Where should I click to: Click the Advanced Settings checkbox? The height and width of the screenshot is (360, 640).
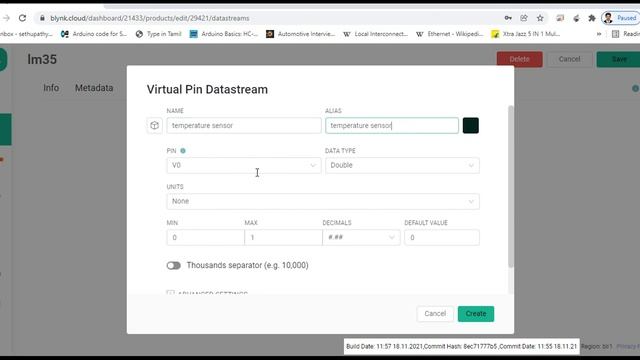[170, 293]
